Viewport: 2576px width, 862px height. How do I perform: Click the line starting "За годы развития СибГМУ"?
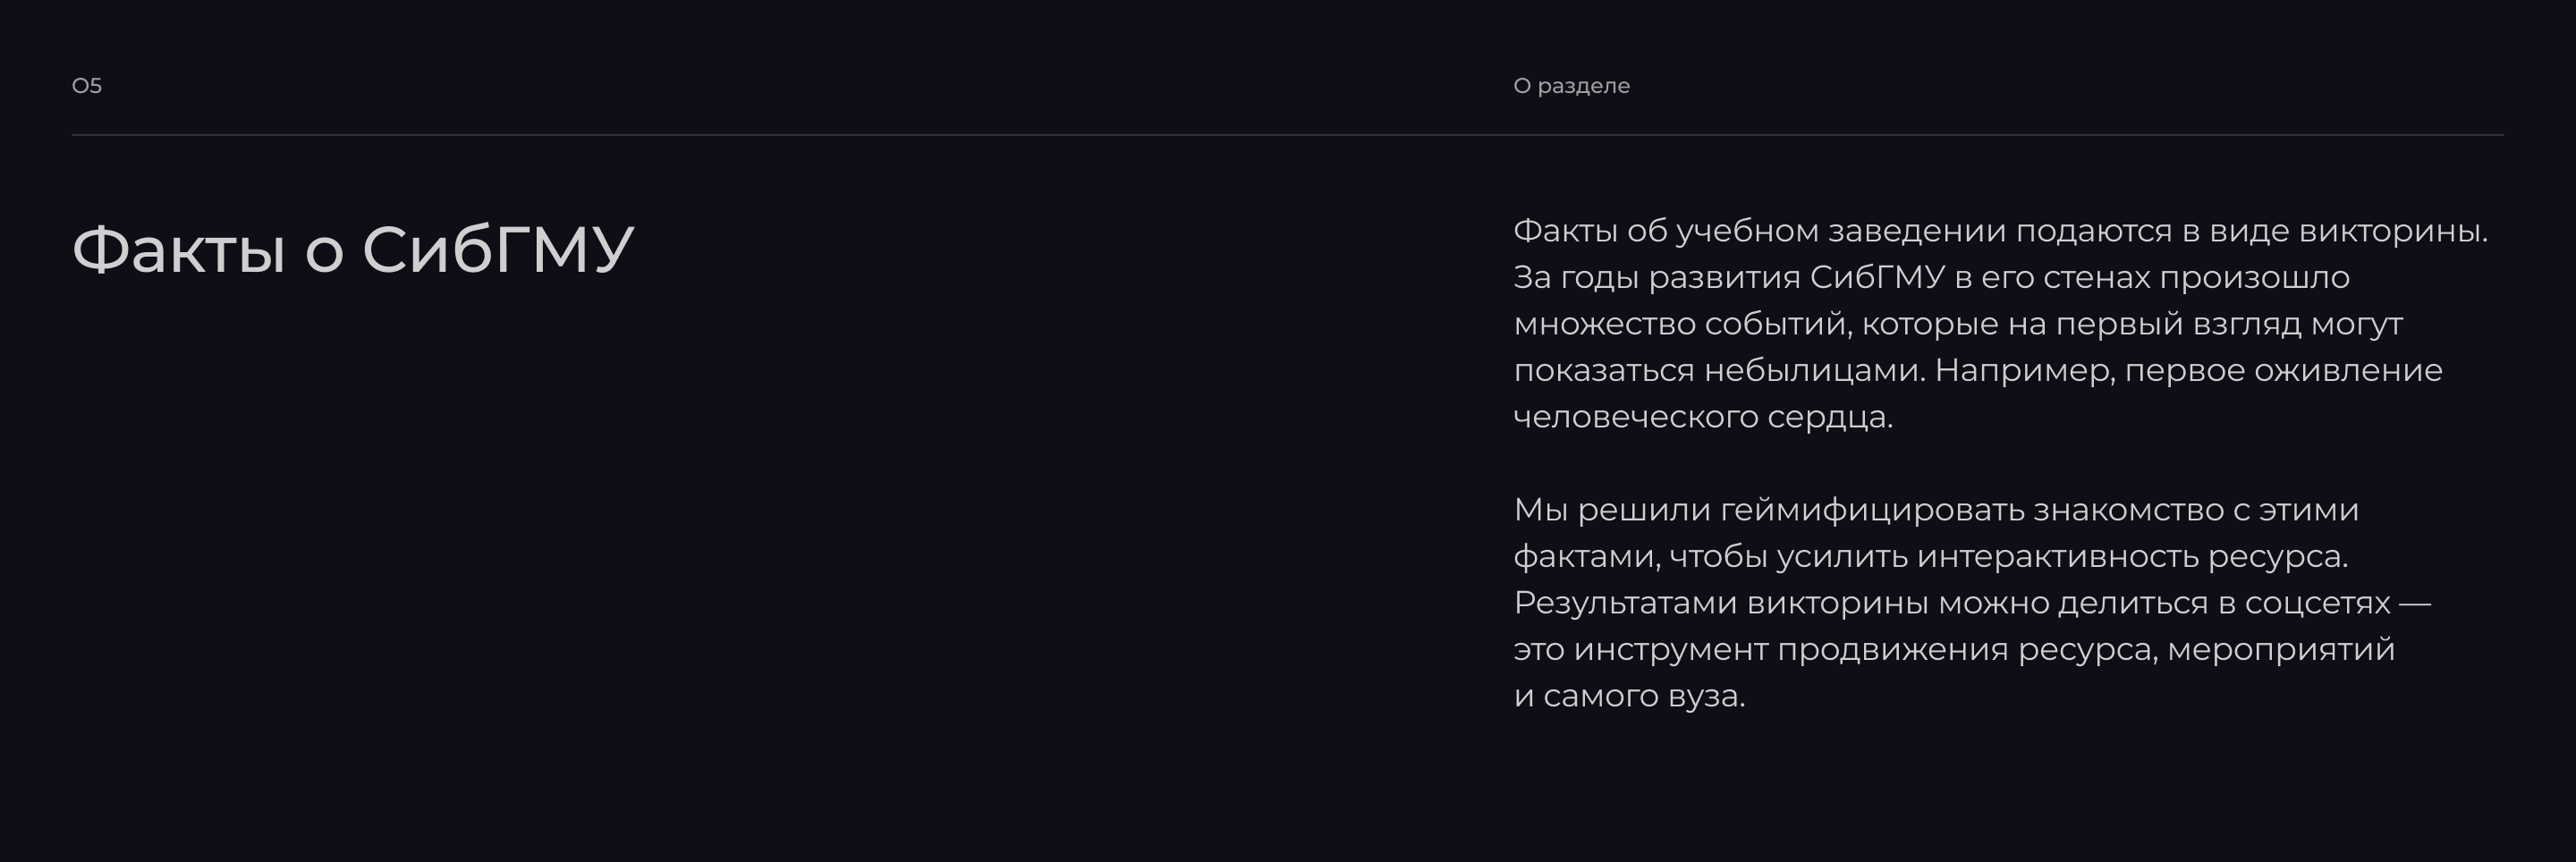[x=1931, y=277]
